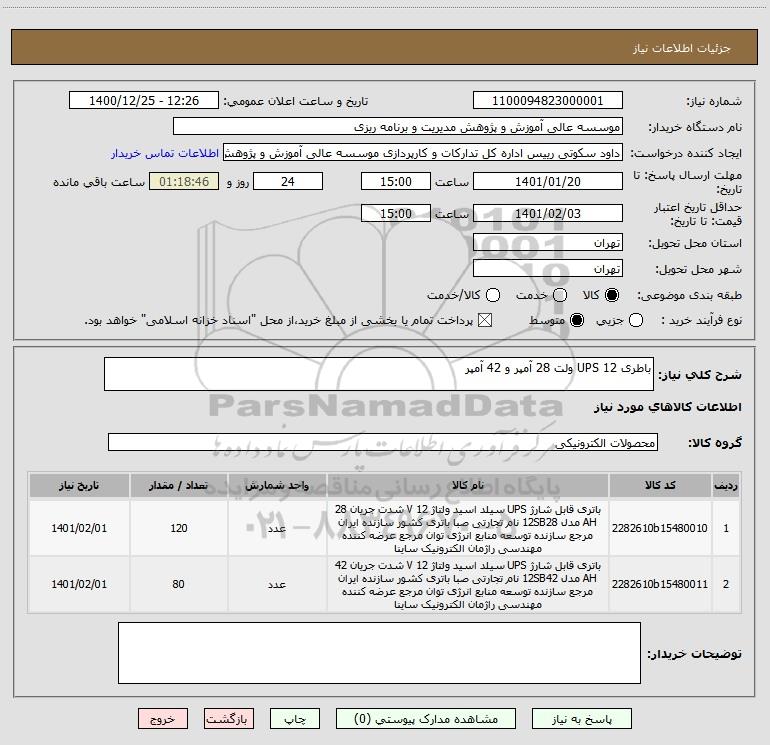Select the کالا/خدمت radio button
Viewport: 770px width, 745px height.
(493, 295)
